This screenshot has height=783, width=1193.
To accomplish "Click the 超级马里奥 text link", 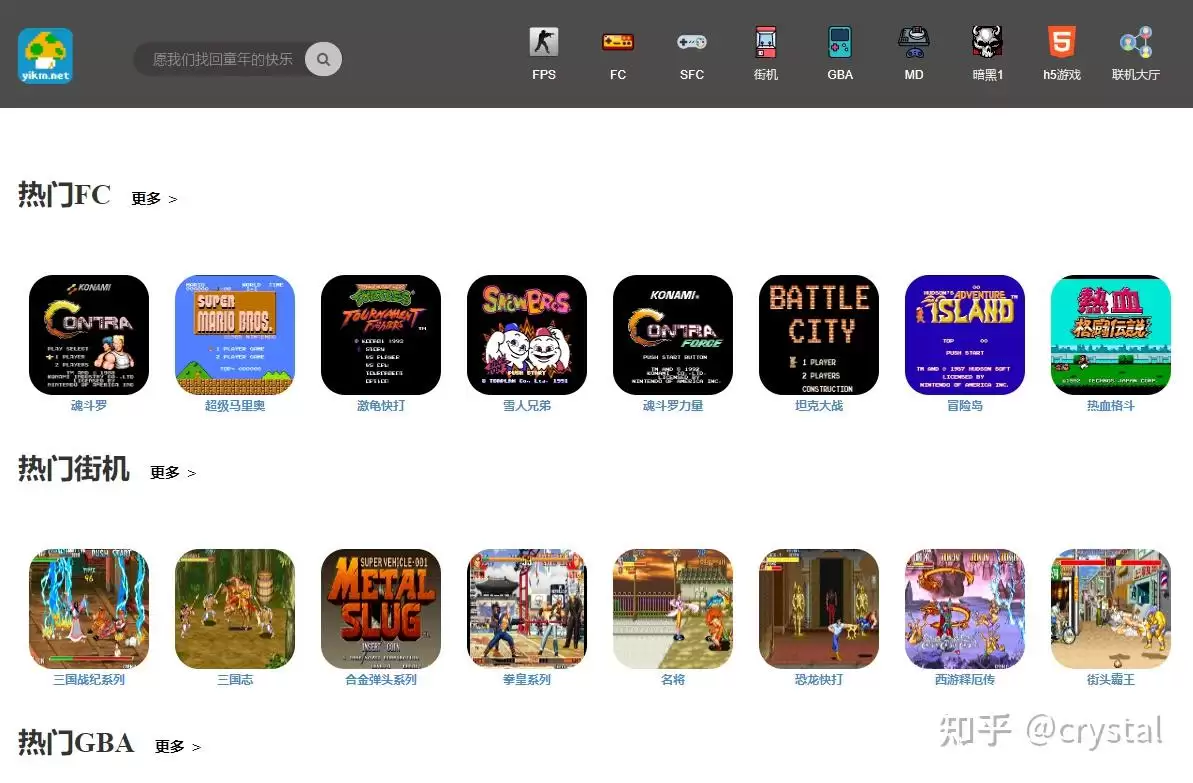I will (x=235, y=406).
